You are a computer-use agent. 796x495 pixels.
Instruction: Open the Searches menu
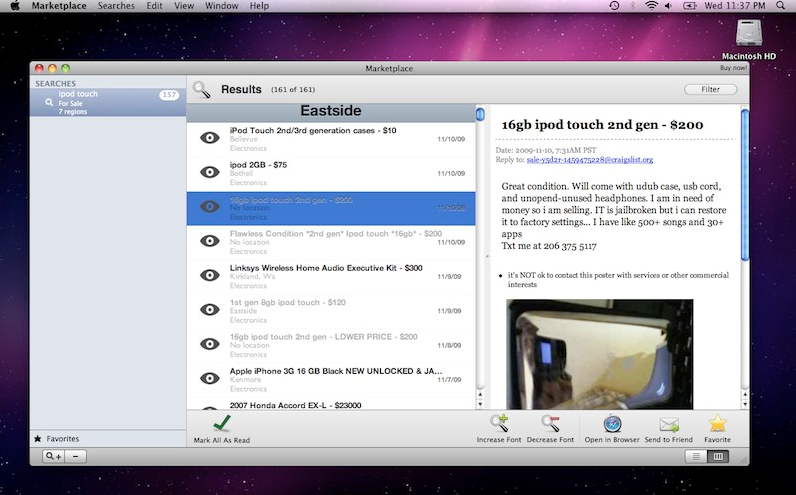(116, 6)
